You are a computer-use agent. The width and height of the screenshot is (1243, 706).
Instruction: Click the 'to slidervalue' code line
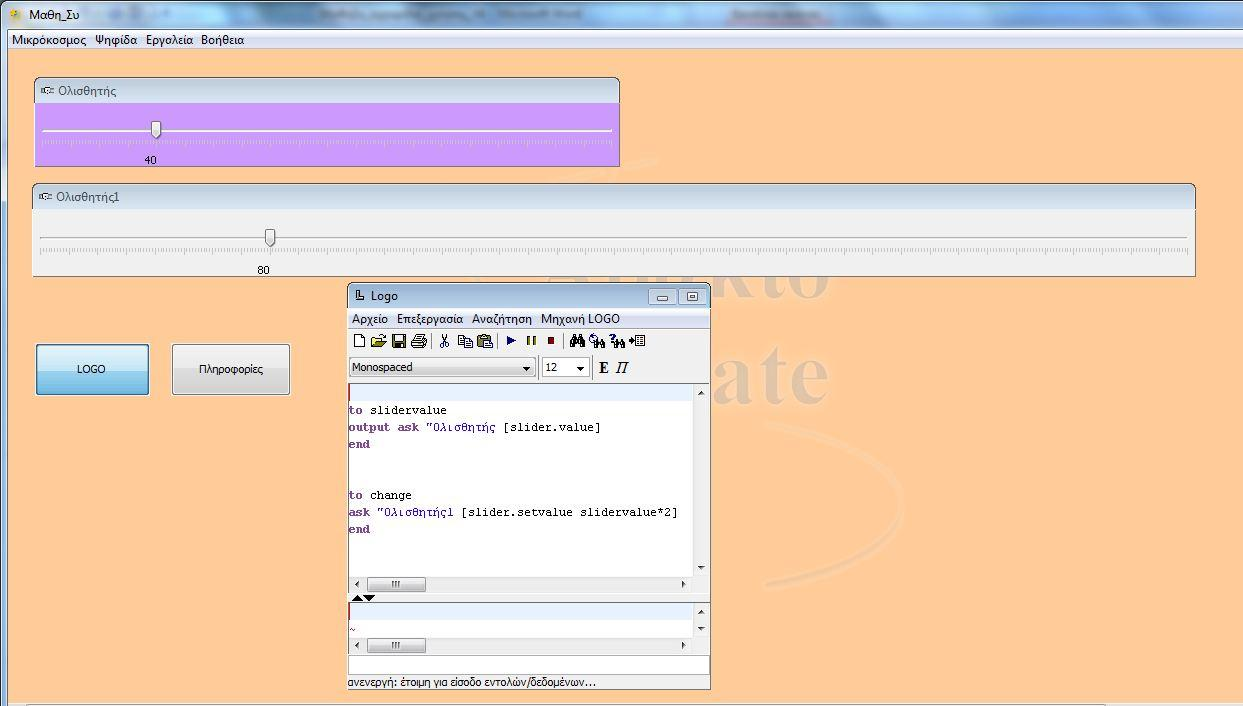(x=398, y=410)
